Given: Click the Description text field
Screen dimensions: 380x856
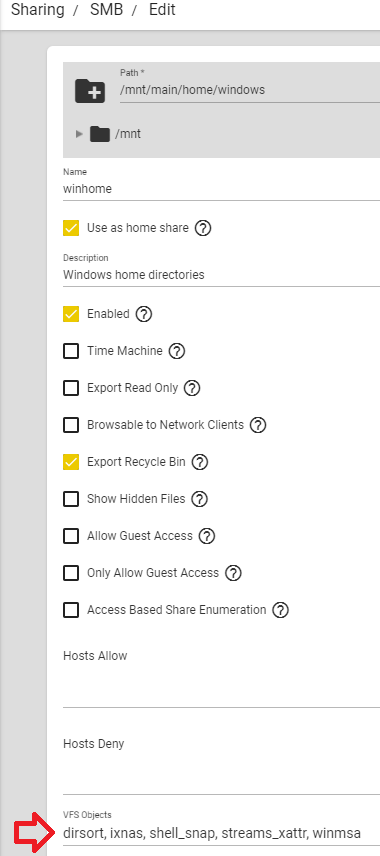Looking at the screenshot, I should (x=221, y=275).
